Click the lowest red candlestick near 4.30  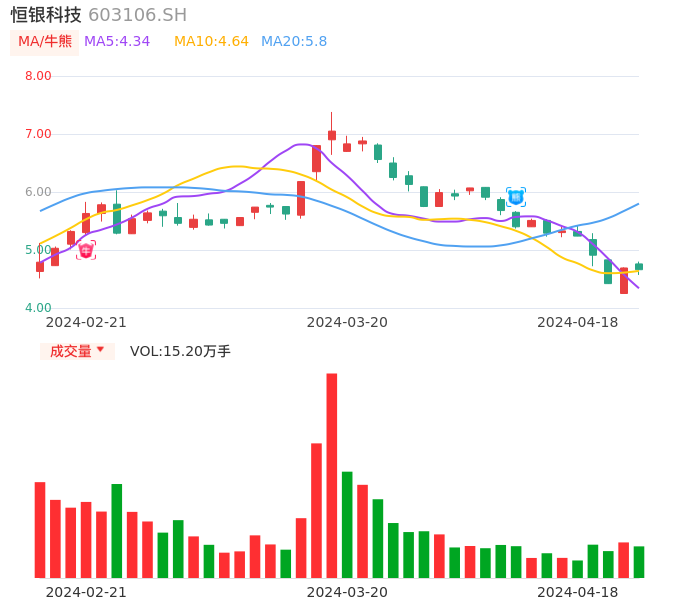624,280
